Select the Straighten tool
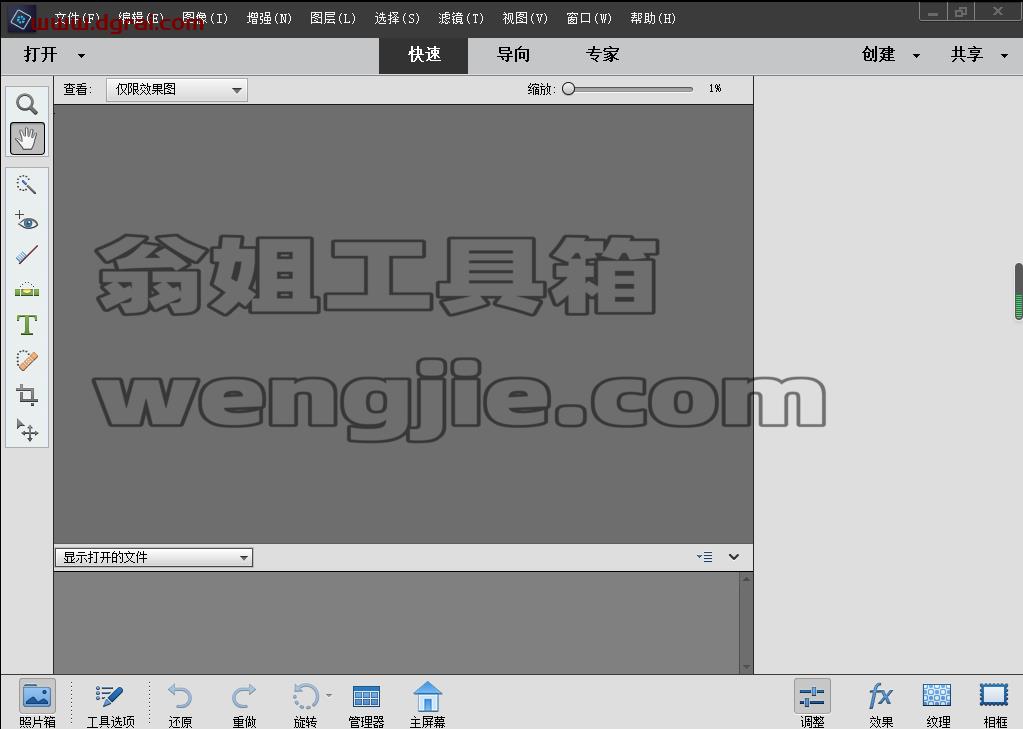Viewport: 1023px width, 729px height. 27,289
